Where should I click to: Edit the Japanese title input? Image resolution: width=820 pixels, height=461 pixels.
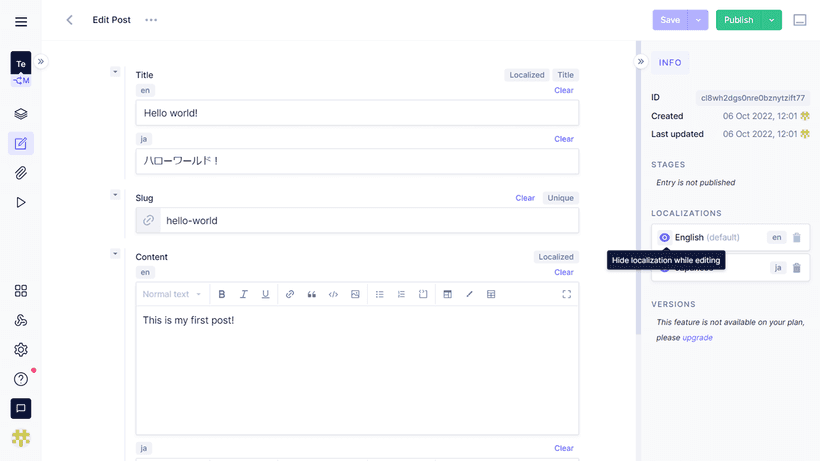pyautogui.click(x=357, y=161)
